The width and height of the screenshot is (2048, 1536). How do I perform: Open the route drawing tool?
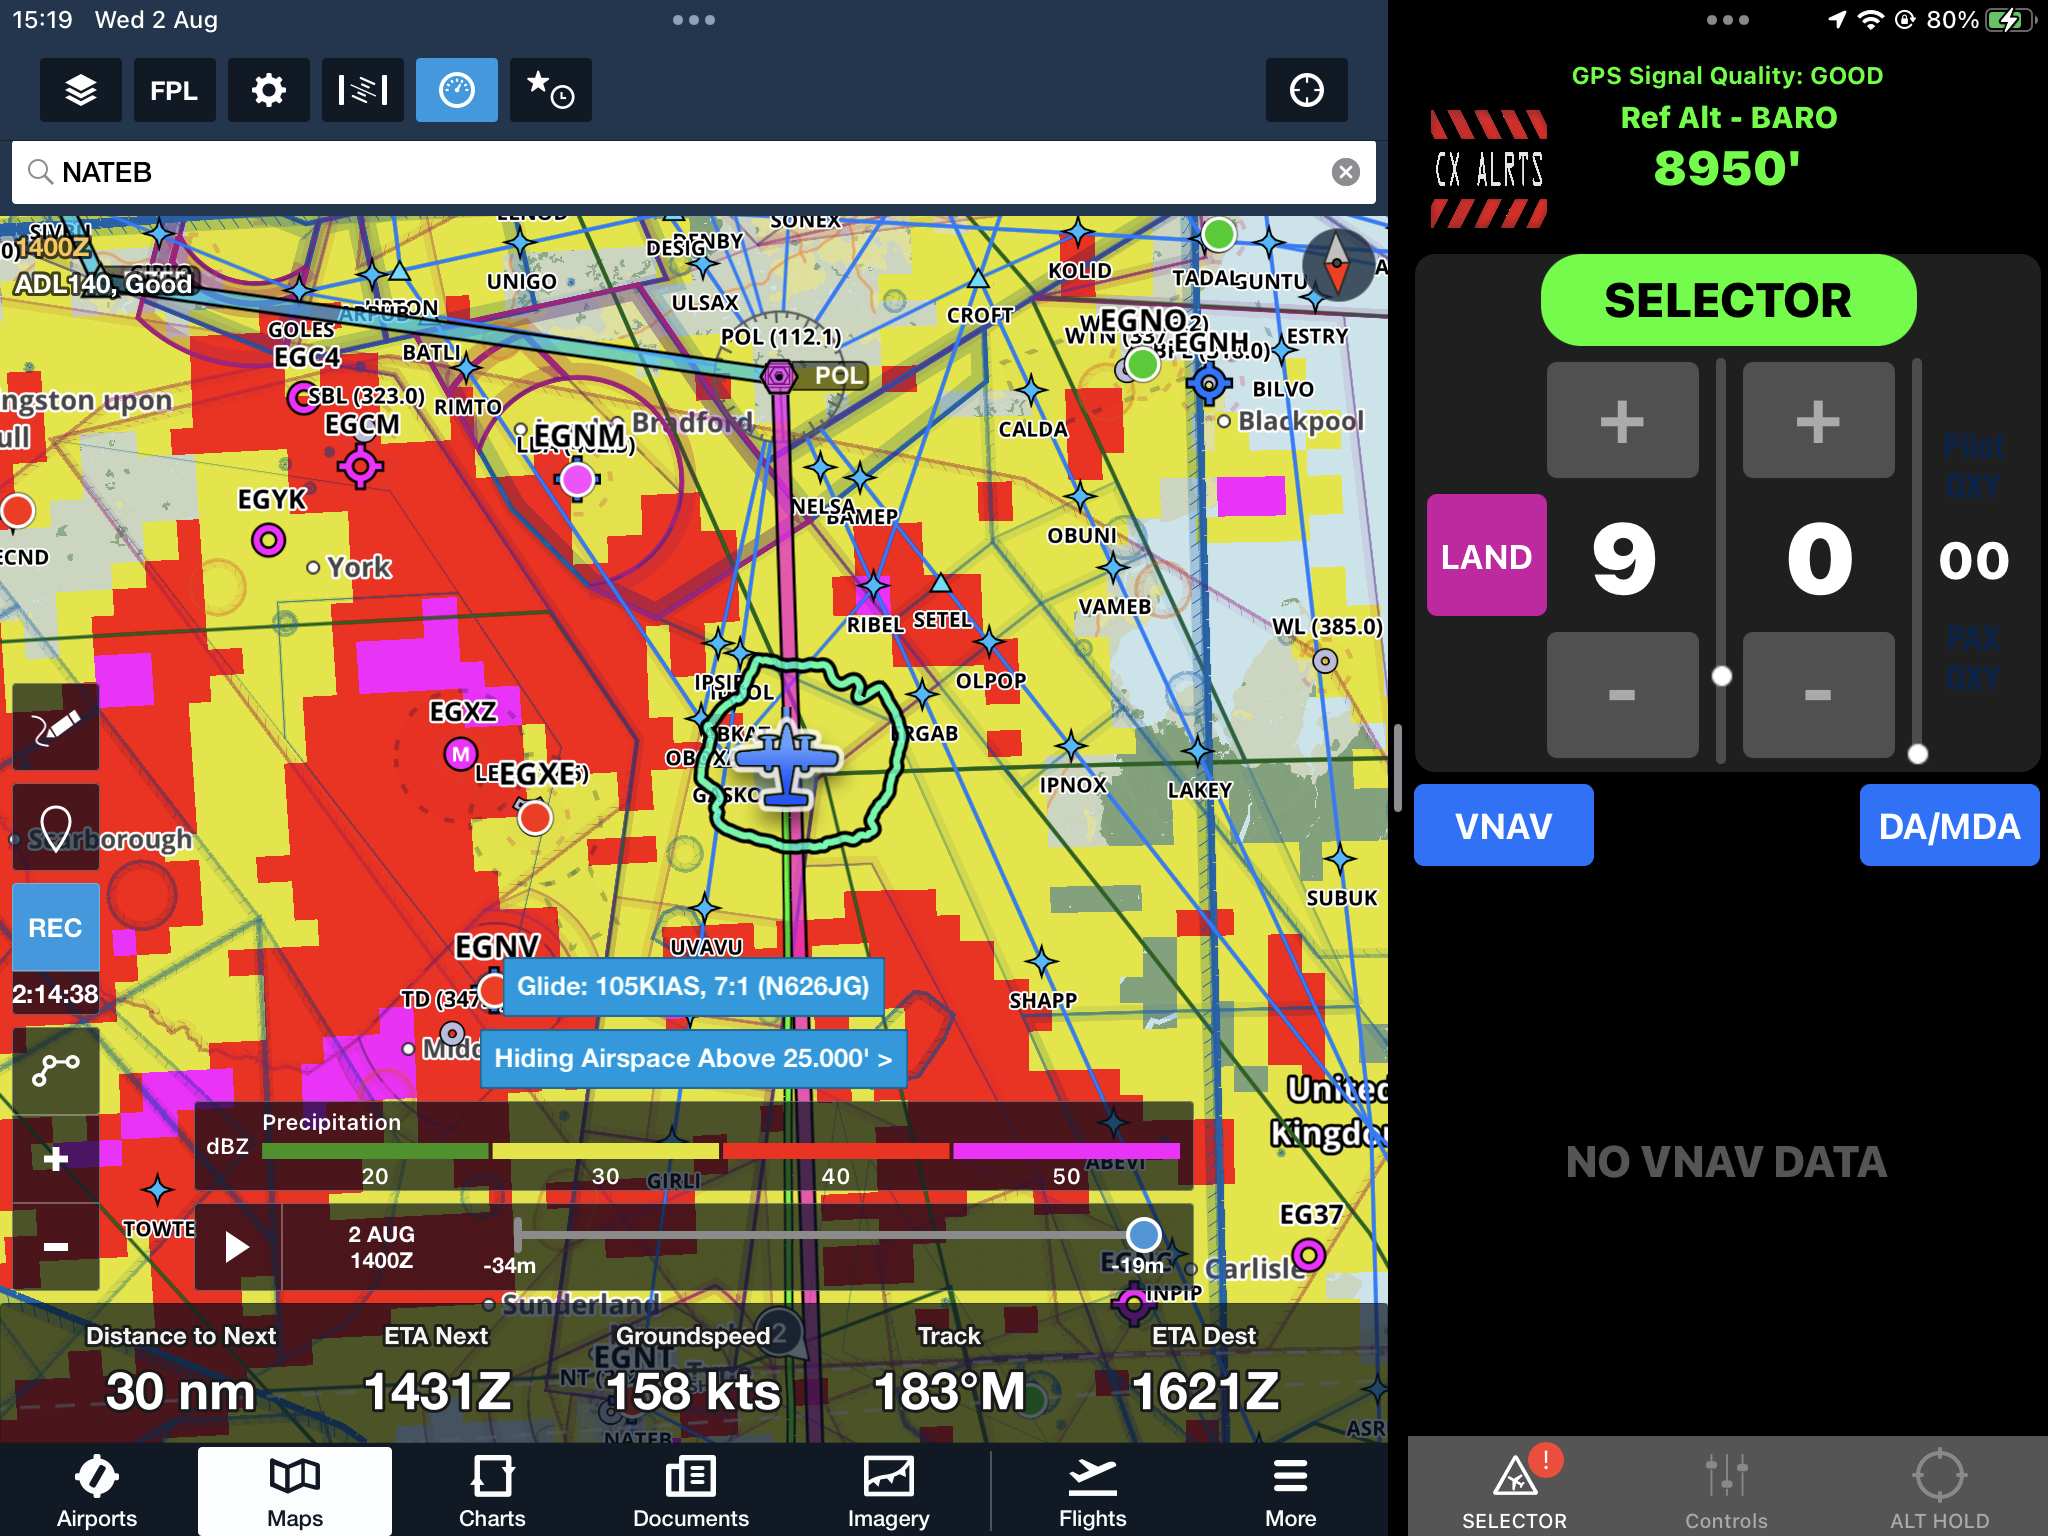(x=56, y=1070)
